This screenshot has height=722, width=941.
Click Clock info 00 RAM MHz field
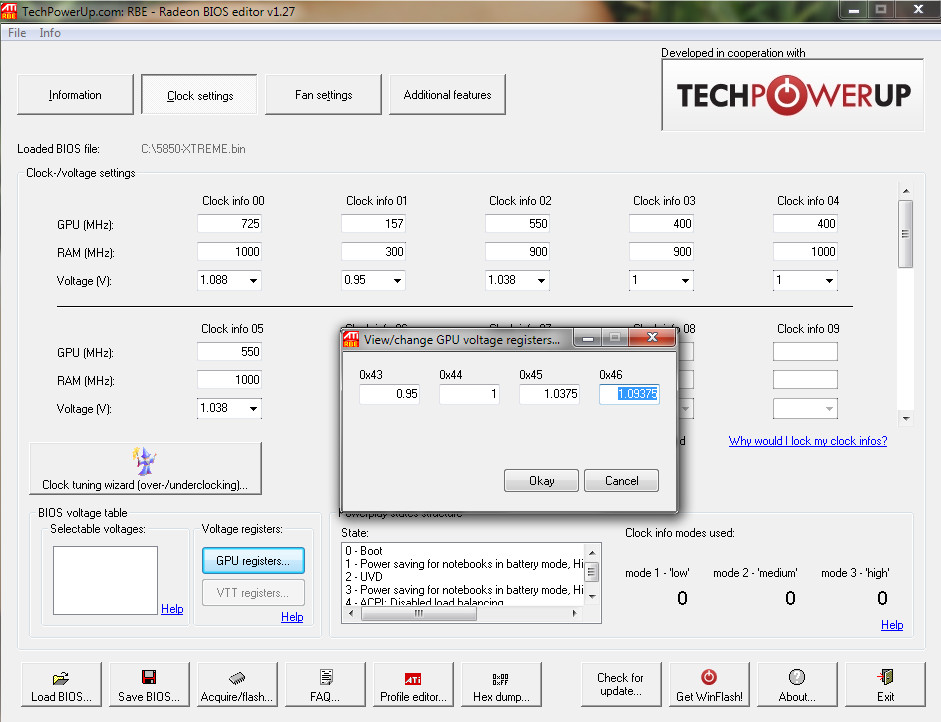coord(229,252)
